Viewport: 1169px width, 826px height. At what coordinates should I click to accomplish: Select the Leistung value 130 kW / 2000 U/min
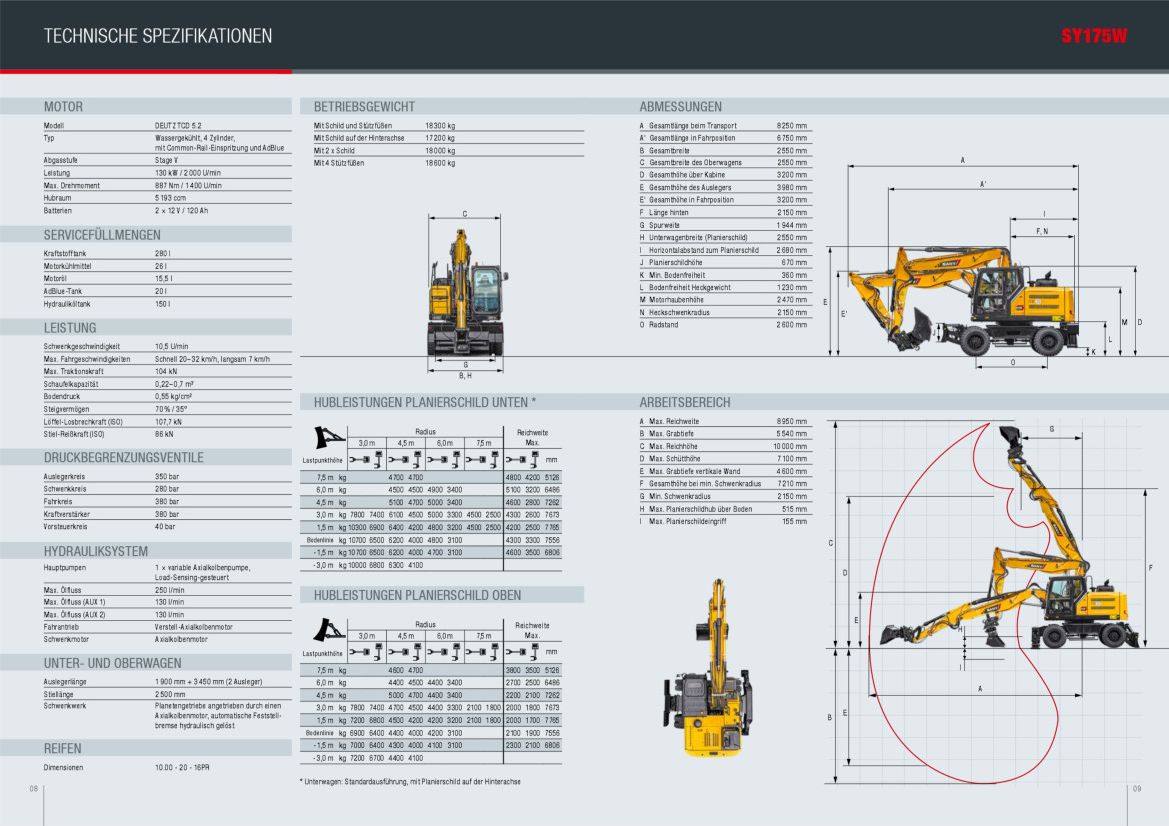(x=188, y=173)
